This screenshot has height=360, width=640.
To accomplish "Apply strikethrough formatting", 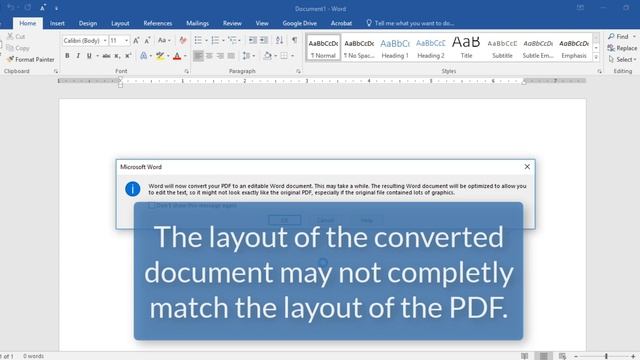I will coord(106,56).
